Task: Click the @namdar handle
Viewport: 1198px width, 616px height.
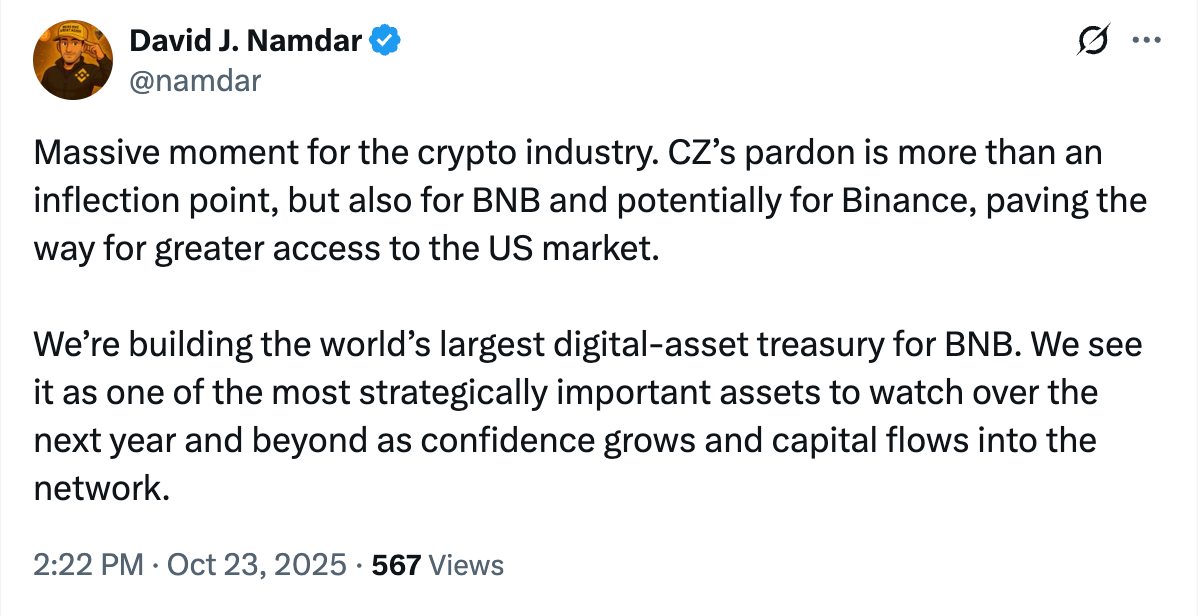Action: click(x=196, y=80)
